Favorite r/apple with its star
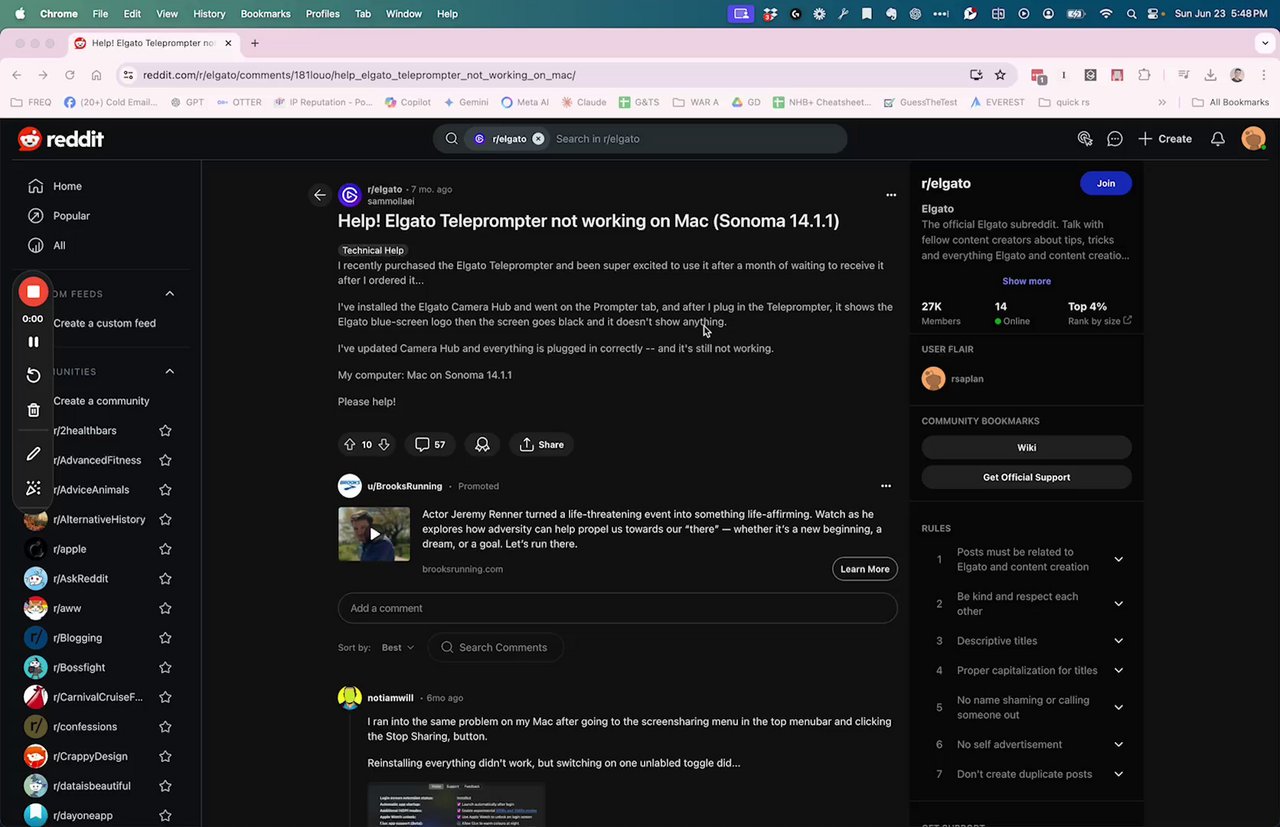The width and height of the screenshot is (1280, 827). (165, 549)
